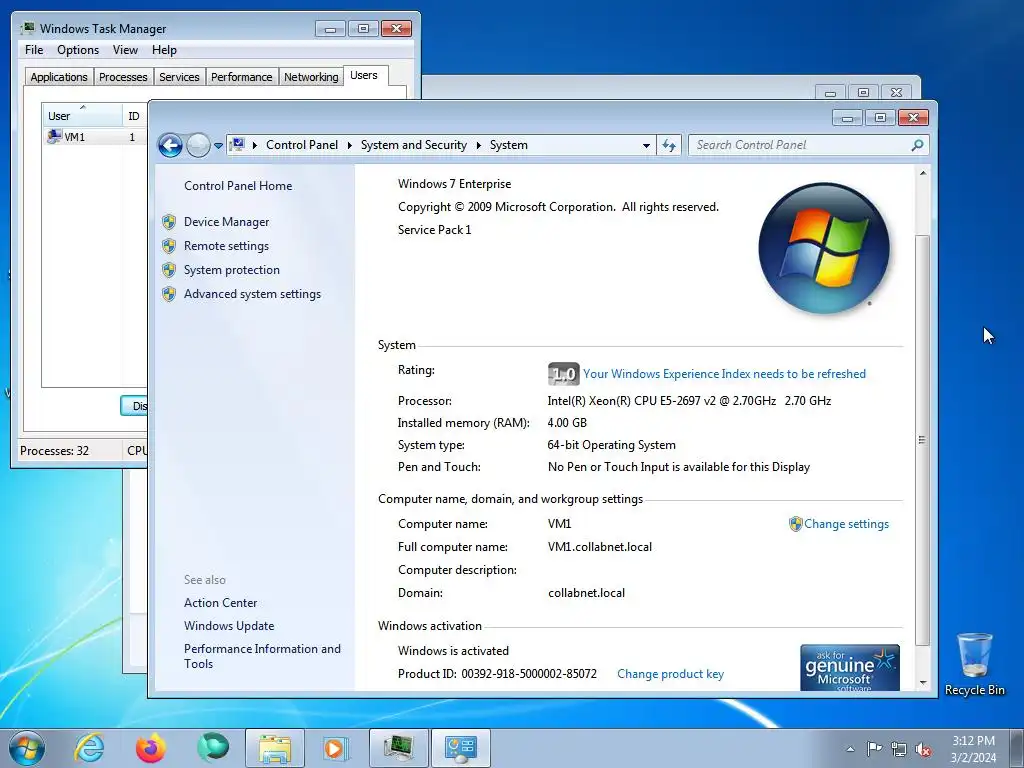1024x768 pixels.
Task: Click the muted volume tray icon
Action: (923, 750)
